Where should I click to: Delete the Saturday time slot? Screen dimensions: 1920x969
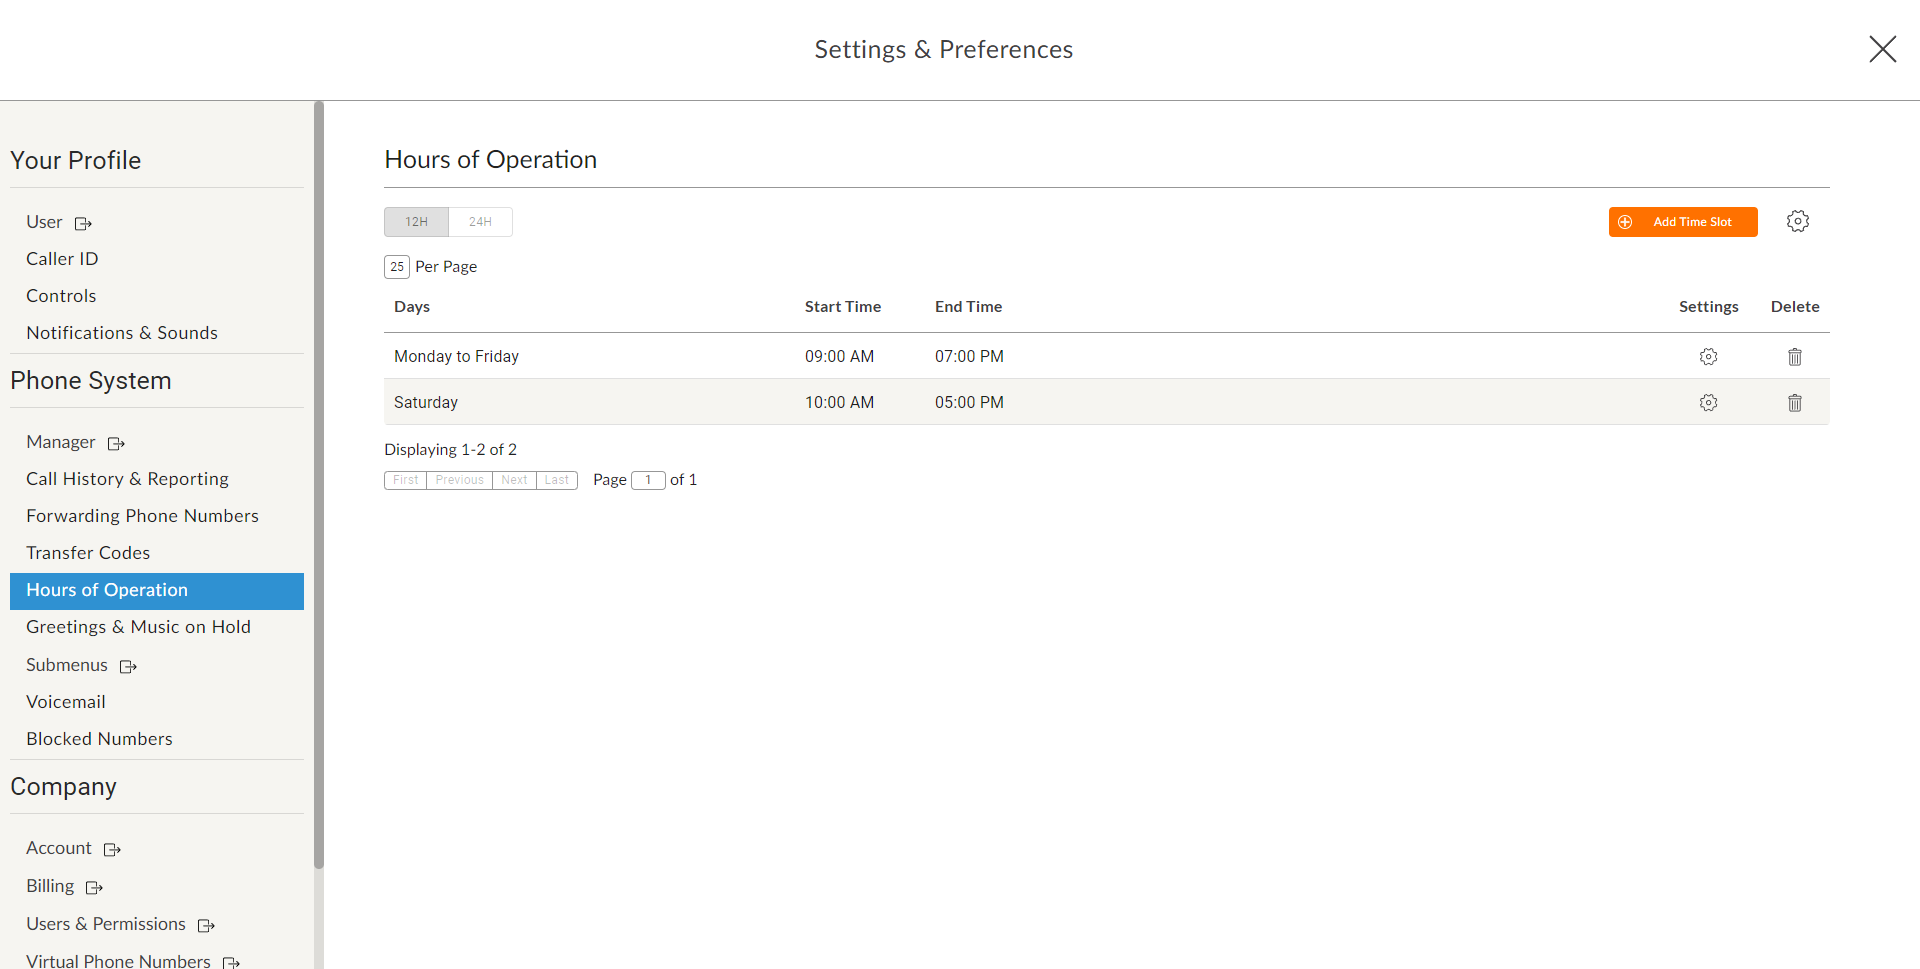tap(1795, 402)
